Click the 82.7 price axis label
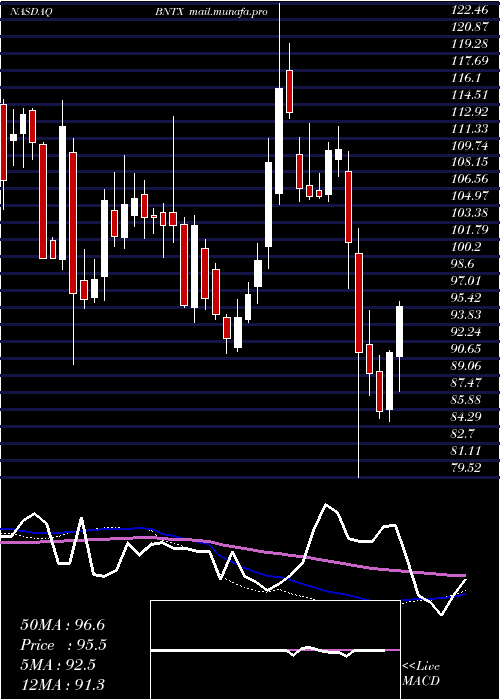500x700 pixels. pos(462,433)
